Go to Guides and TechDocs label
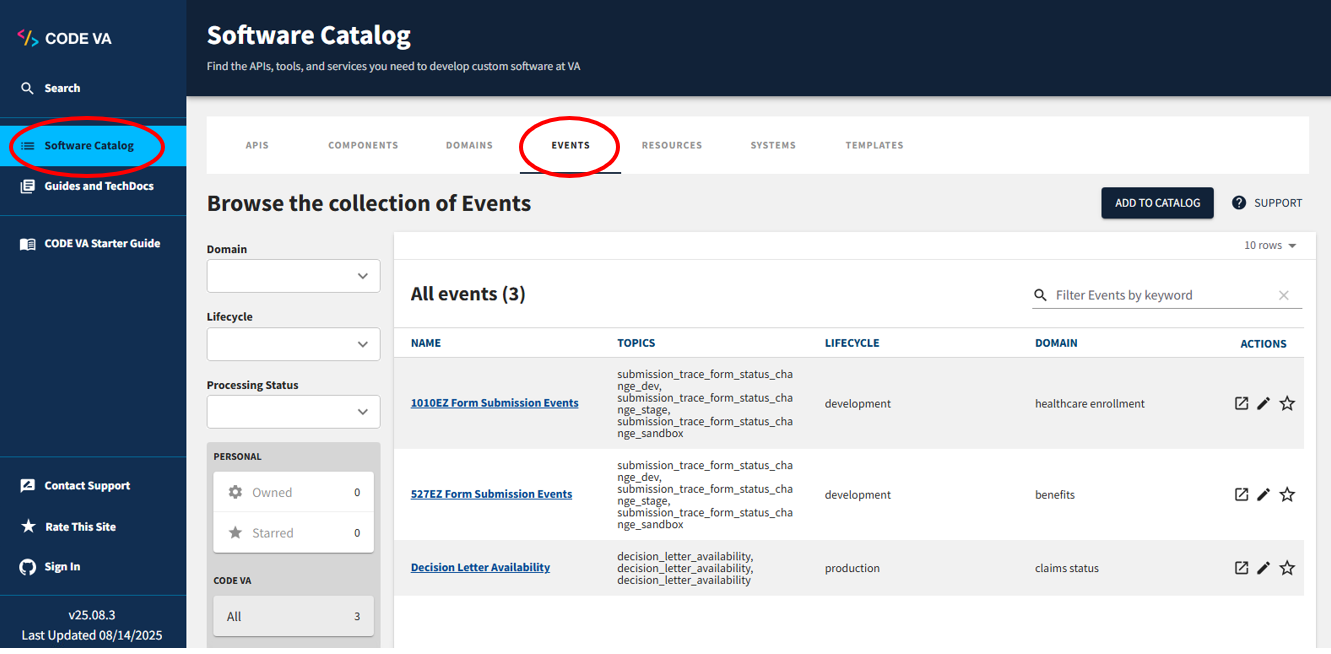The height and width of the screenshot is (654, 1331). (99, 186)
